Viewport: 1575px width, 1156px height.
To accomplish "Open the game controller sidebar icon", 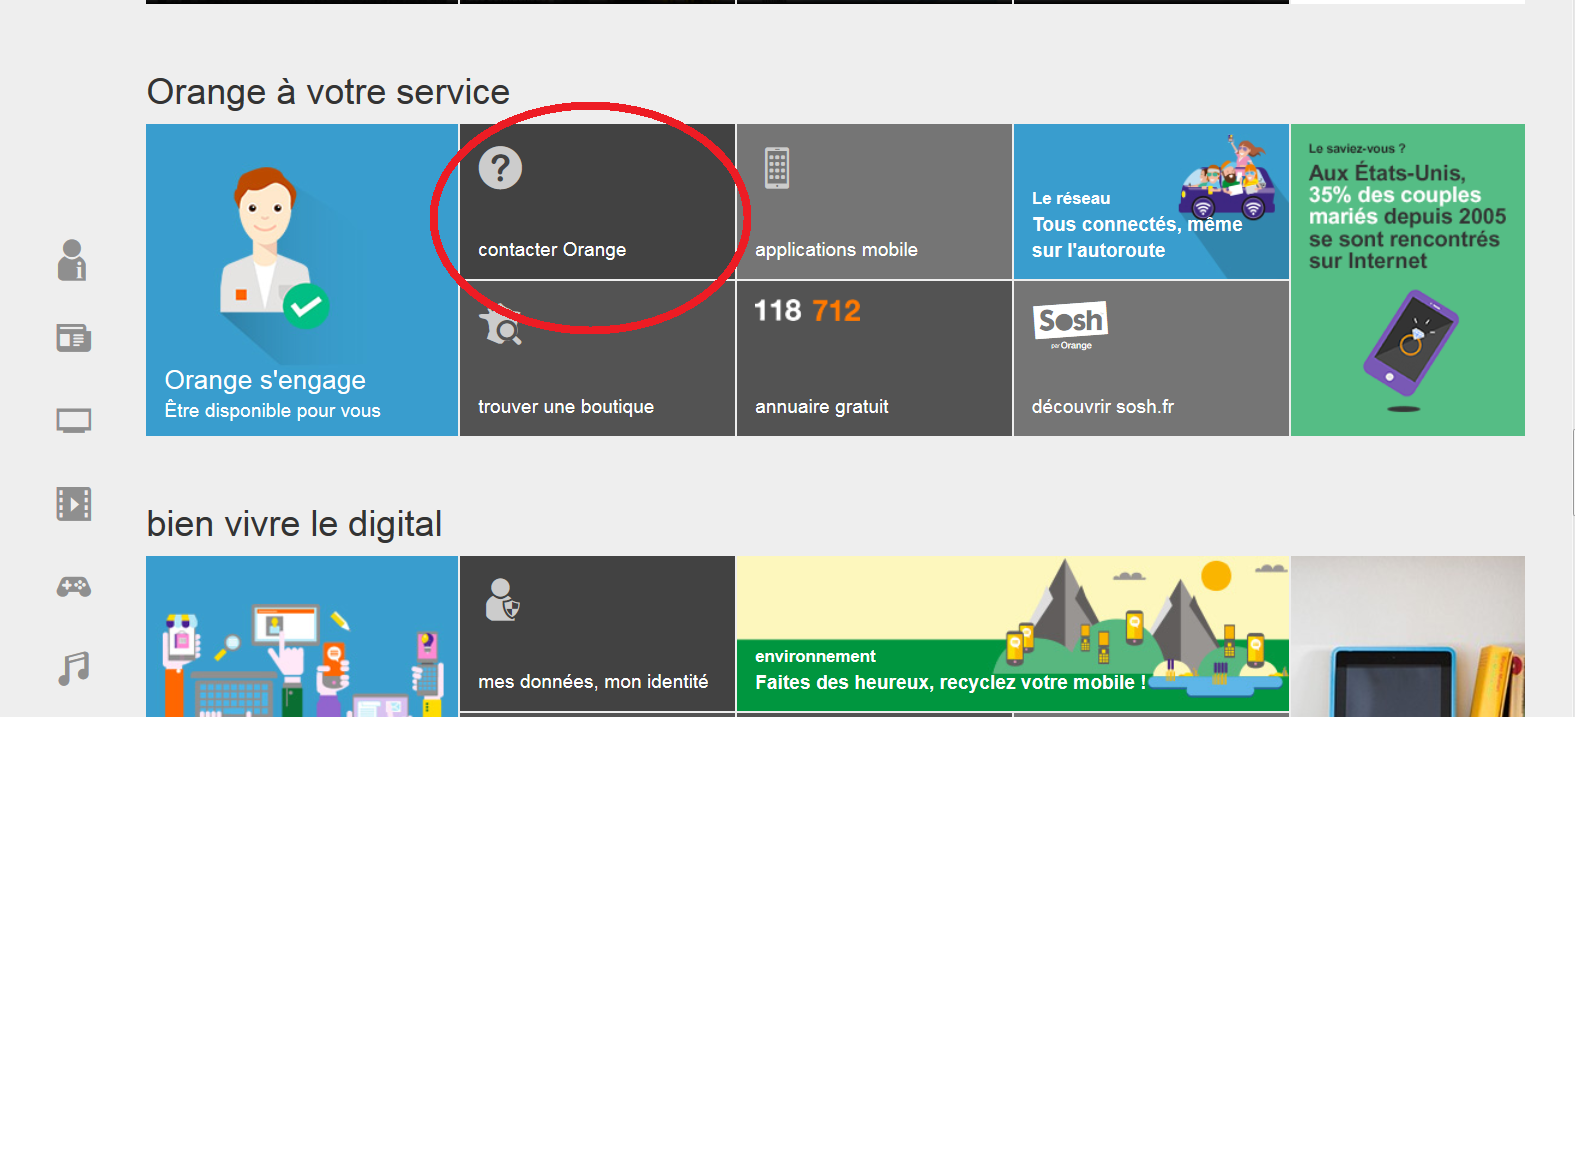I will click(x=73, y=587).
